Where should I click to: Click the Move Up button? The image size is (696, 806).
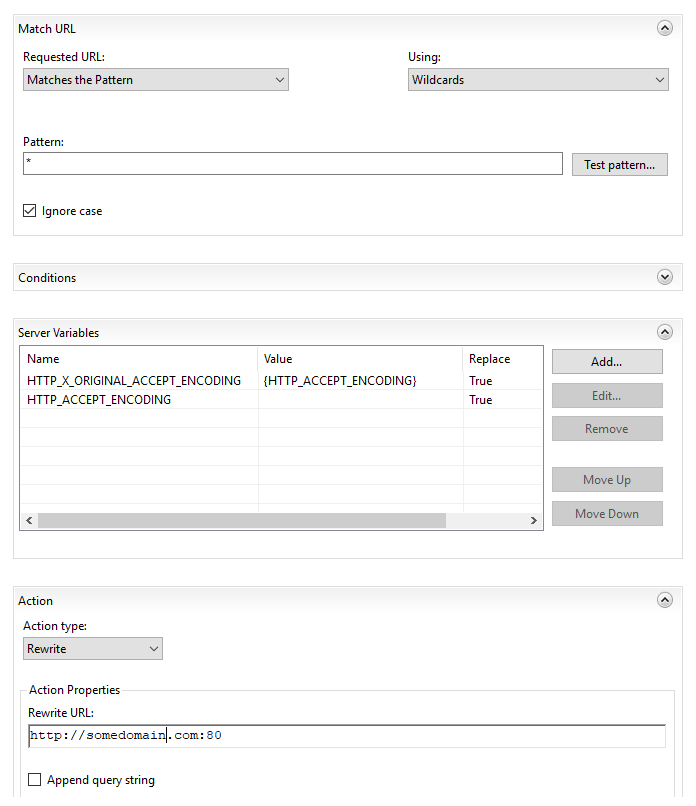pos(607,480)
